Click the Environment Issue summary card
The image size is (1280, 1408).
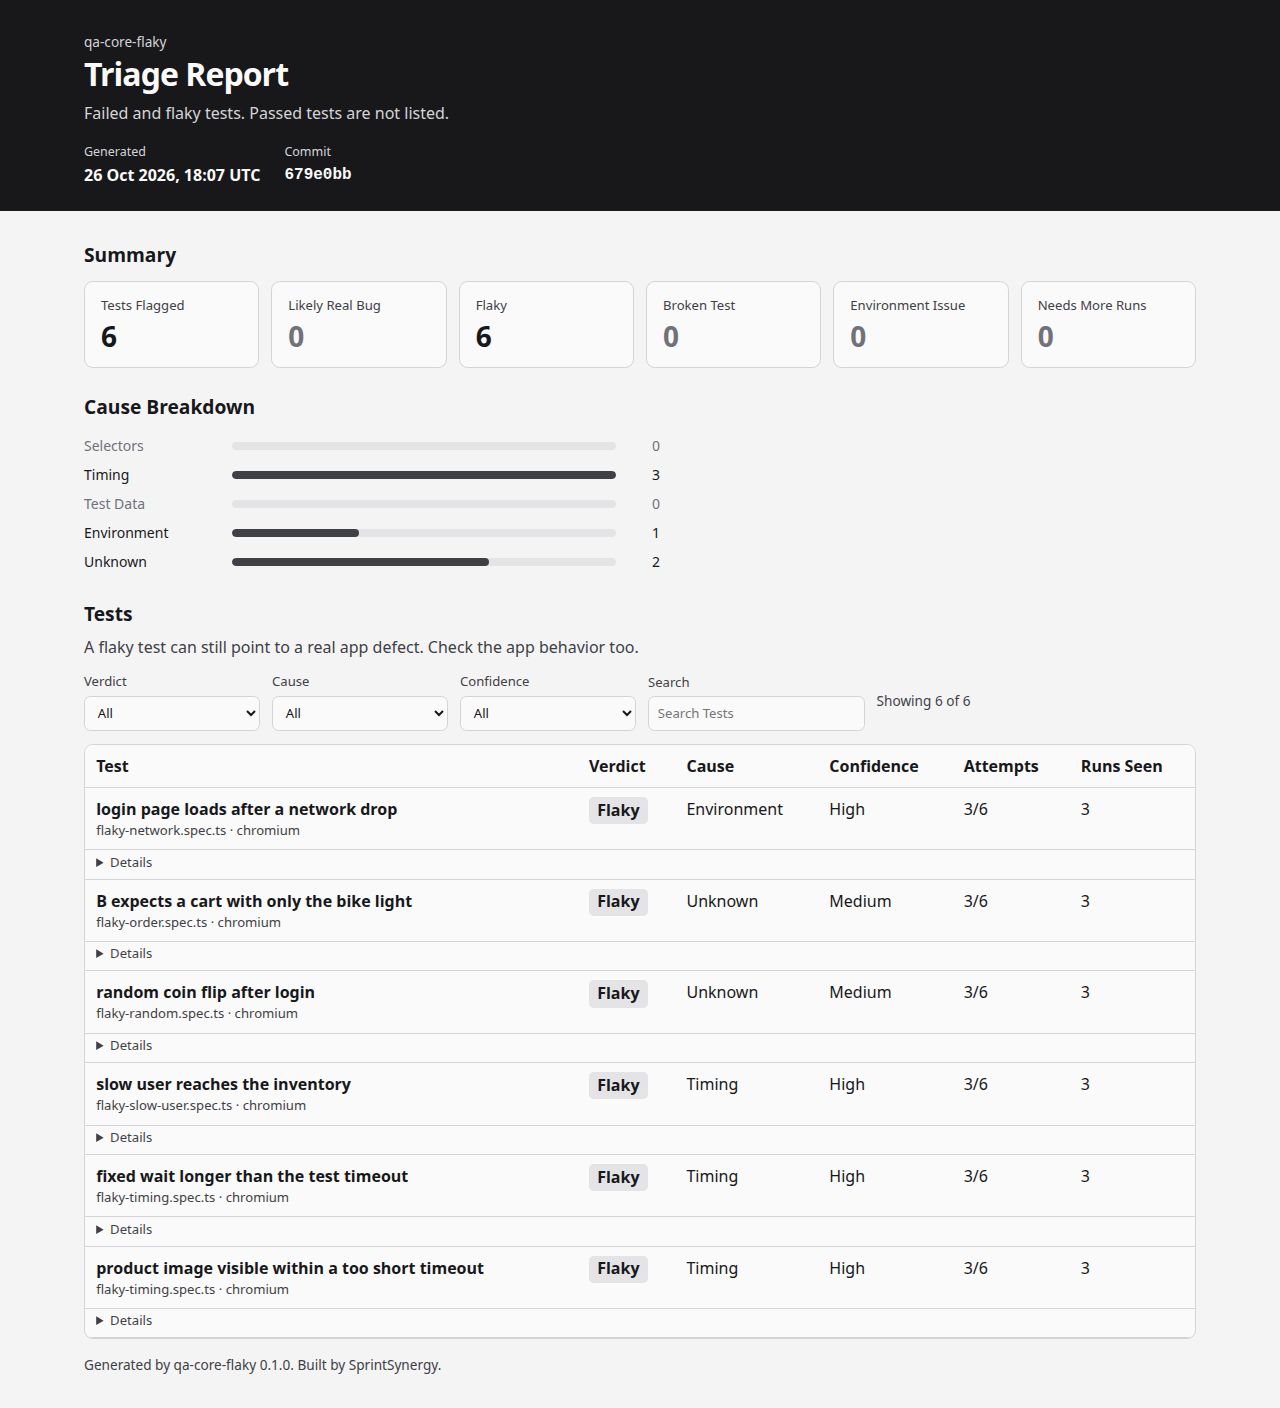(x=921, y=324)
